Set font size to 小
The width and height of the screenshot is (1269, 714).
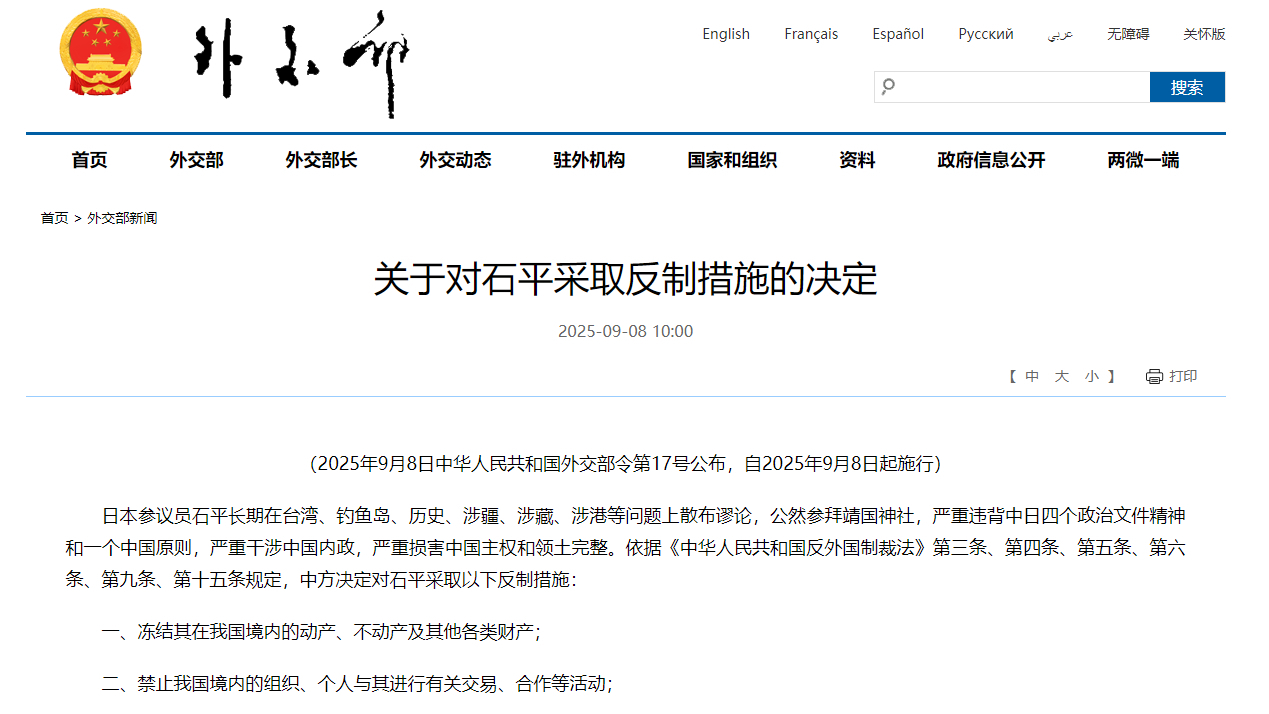click(x=1091, y=377)
